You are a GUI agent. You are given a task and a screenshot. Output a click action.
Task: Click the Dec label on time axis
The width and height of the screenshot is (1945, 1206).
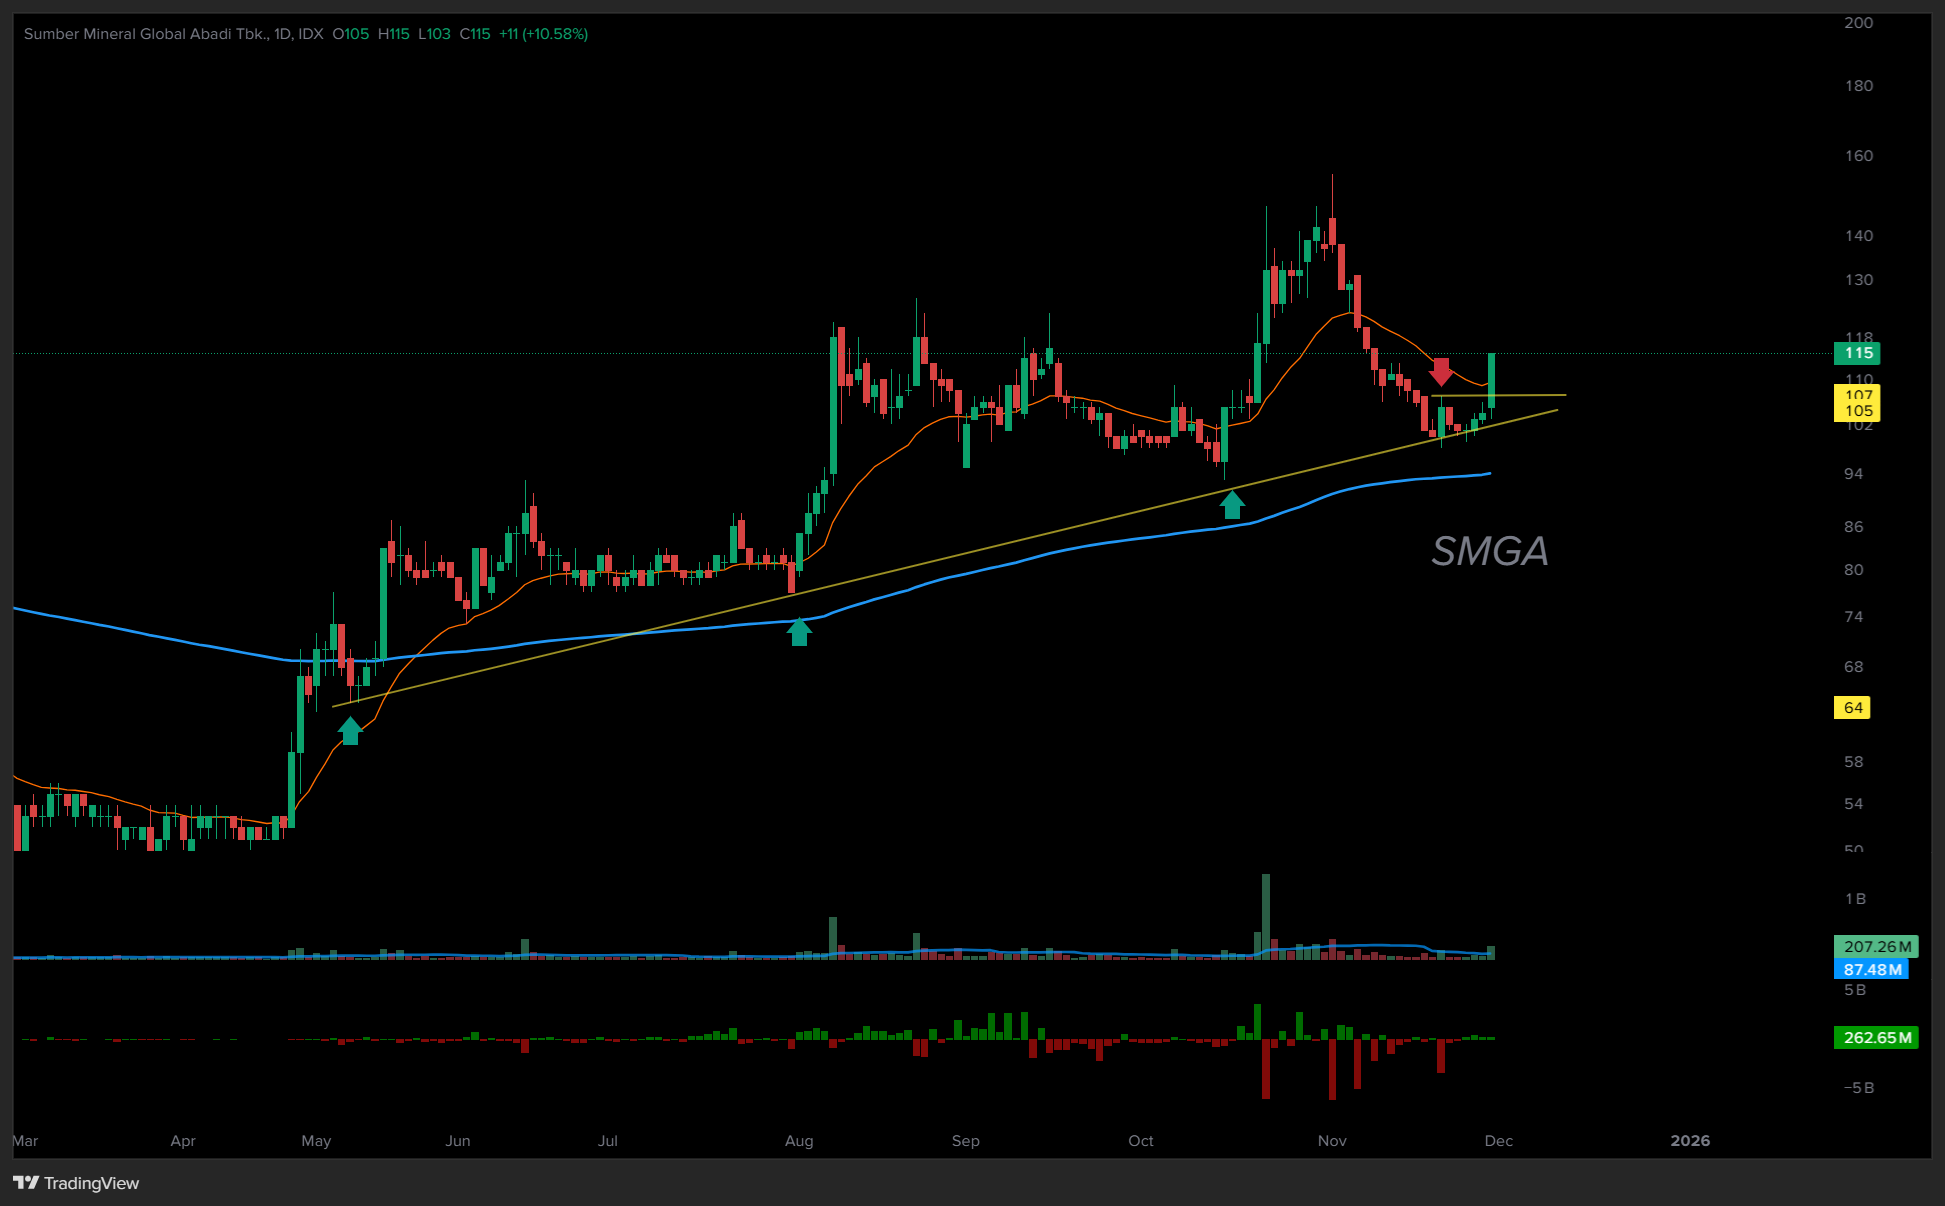click(x=1498, y=1141)
